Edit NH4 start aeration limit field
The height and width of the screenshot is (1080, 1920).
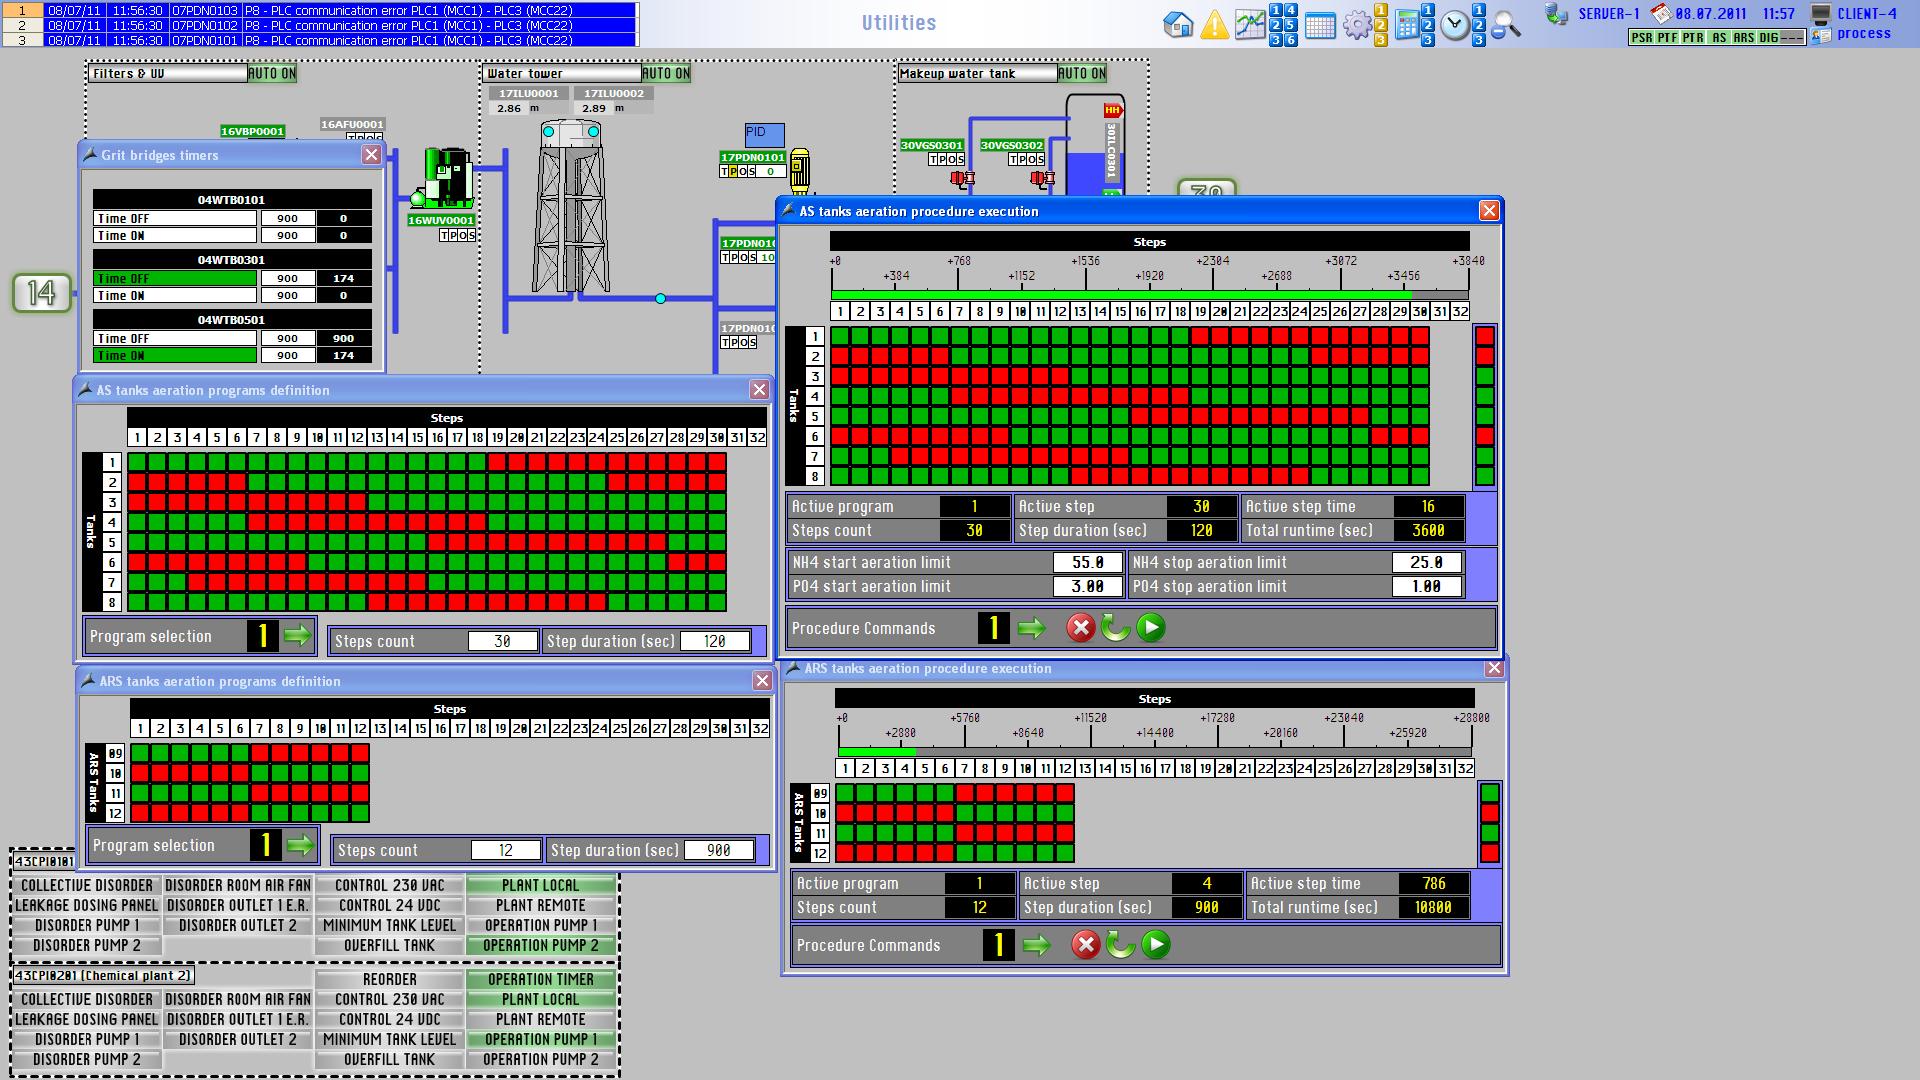pos(1087,563)
